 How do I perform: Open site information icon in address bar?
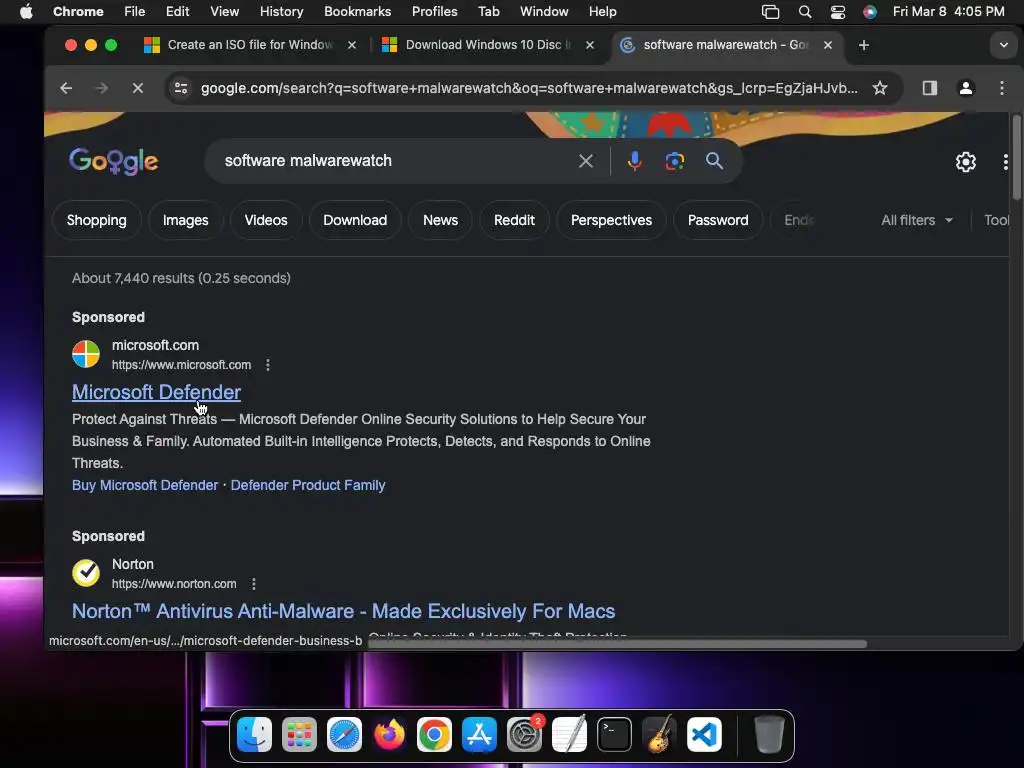(x=181, y=88)
